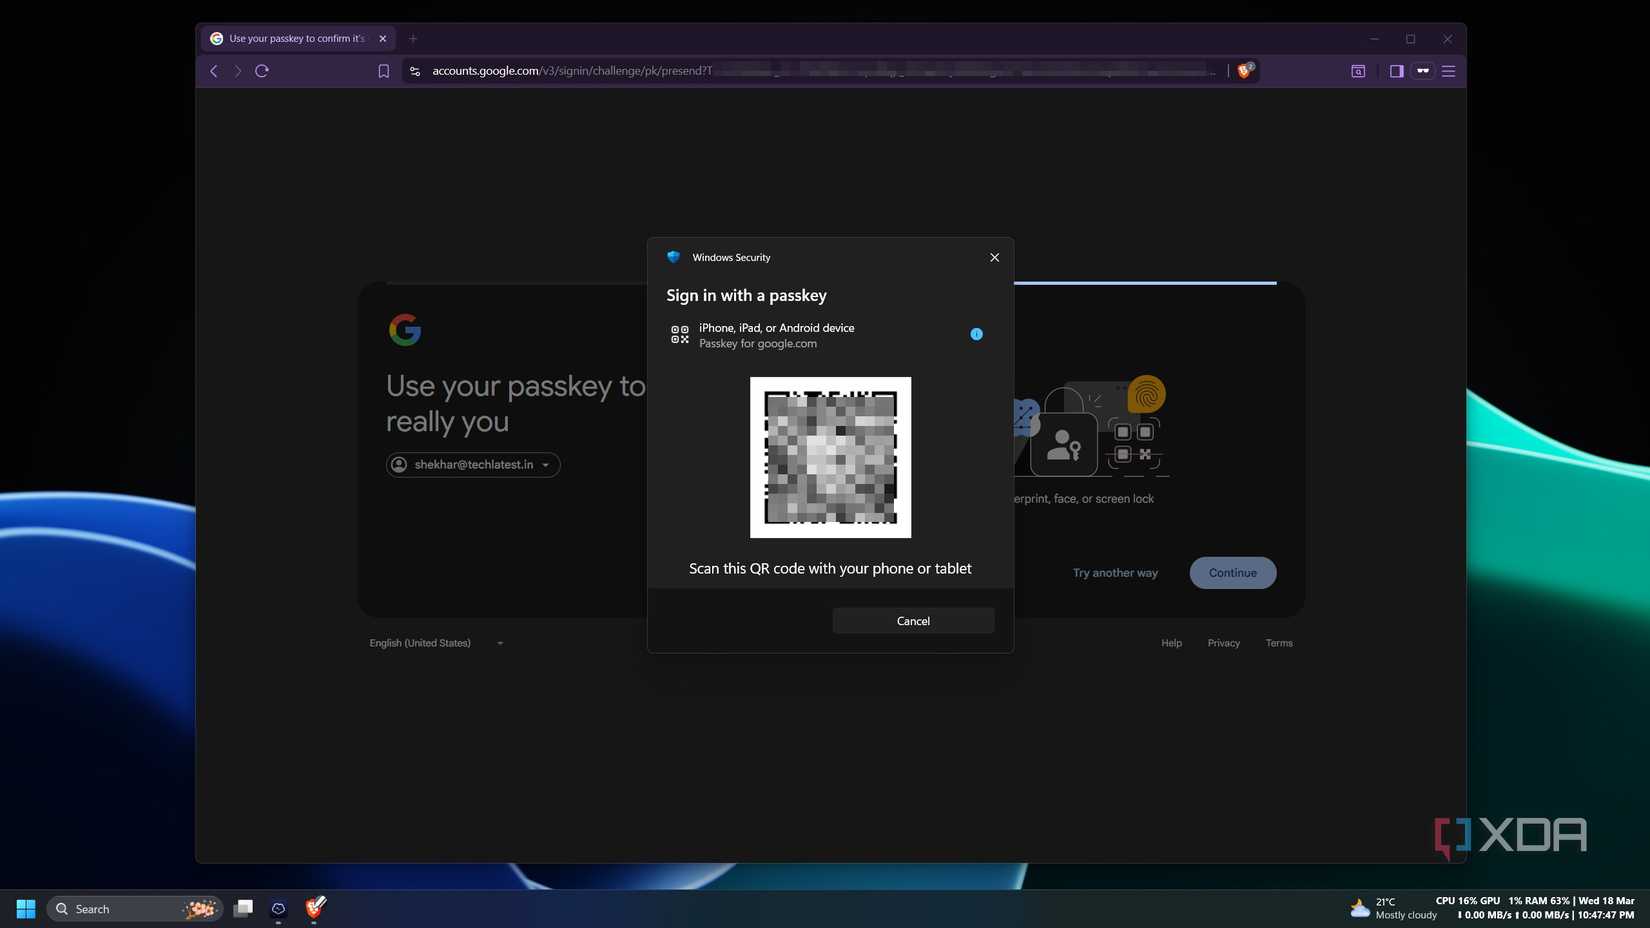The width and height of the screenshot is (1650, 928).
Task: Open the Windows Start menu
Action: 26,909
